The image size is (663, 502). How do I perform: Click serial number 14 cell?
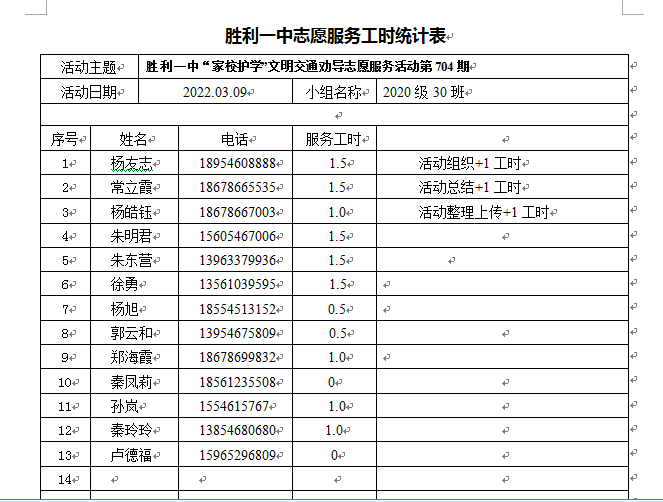[x=66, y=479]
